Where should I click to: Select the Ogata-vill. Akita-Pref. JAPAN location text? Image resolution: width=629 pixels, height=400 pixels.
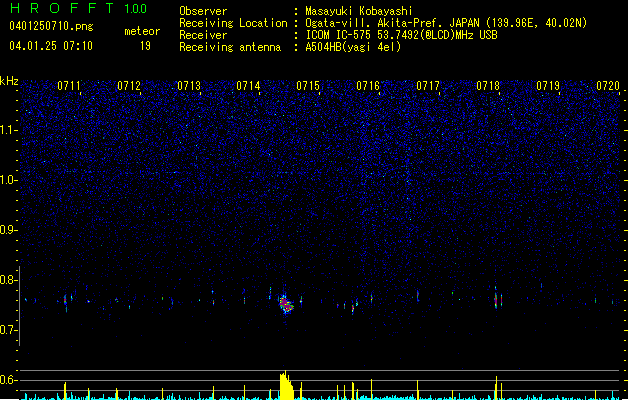click(x=446, y=23)
